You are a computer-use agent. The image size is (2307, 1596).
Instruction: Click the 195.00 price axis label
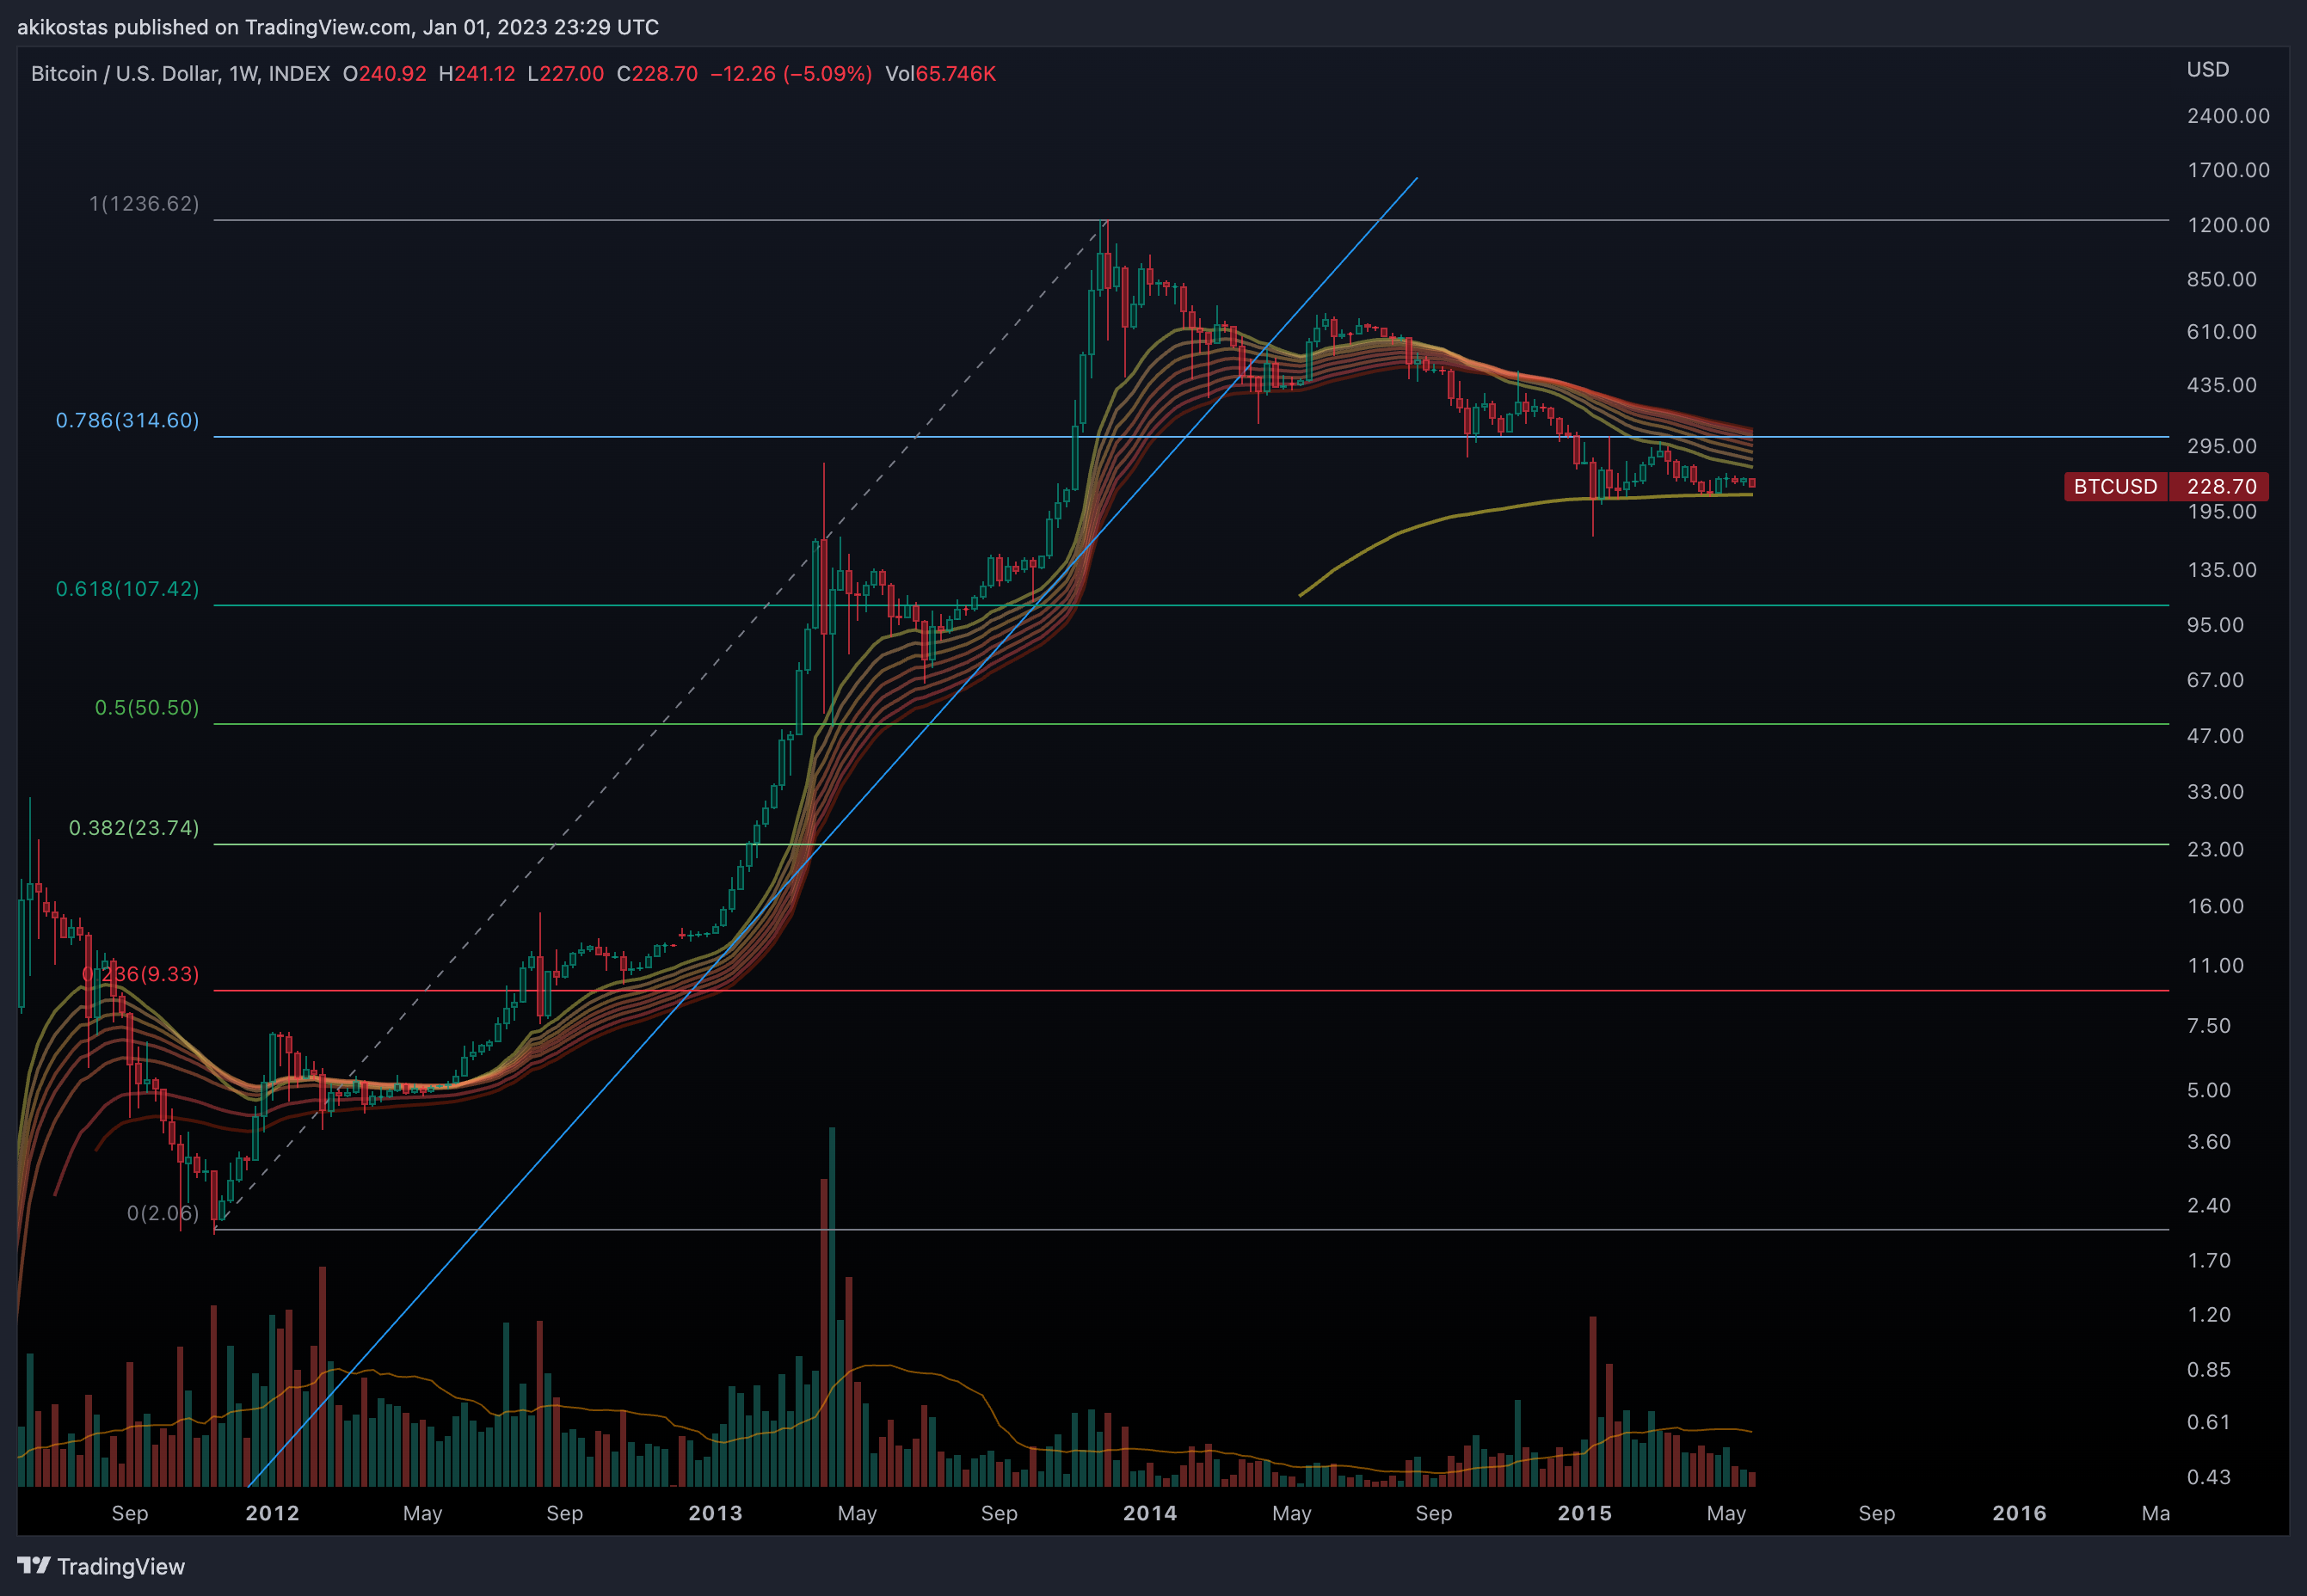(x=2222, y=512)
